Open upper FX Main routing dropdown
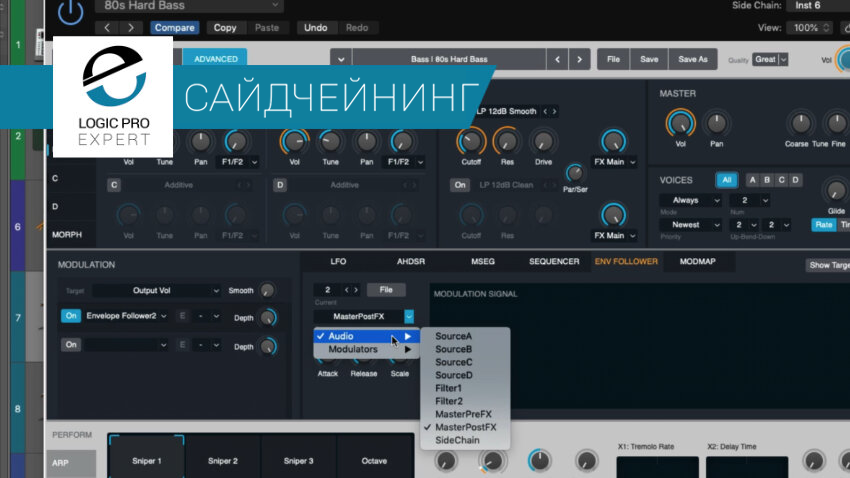The height and width of the screenshot is (478, 850). (x=614, y=162)
